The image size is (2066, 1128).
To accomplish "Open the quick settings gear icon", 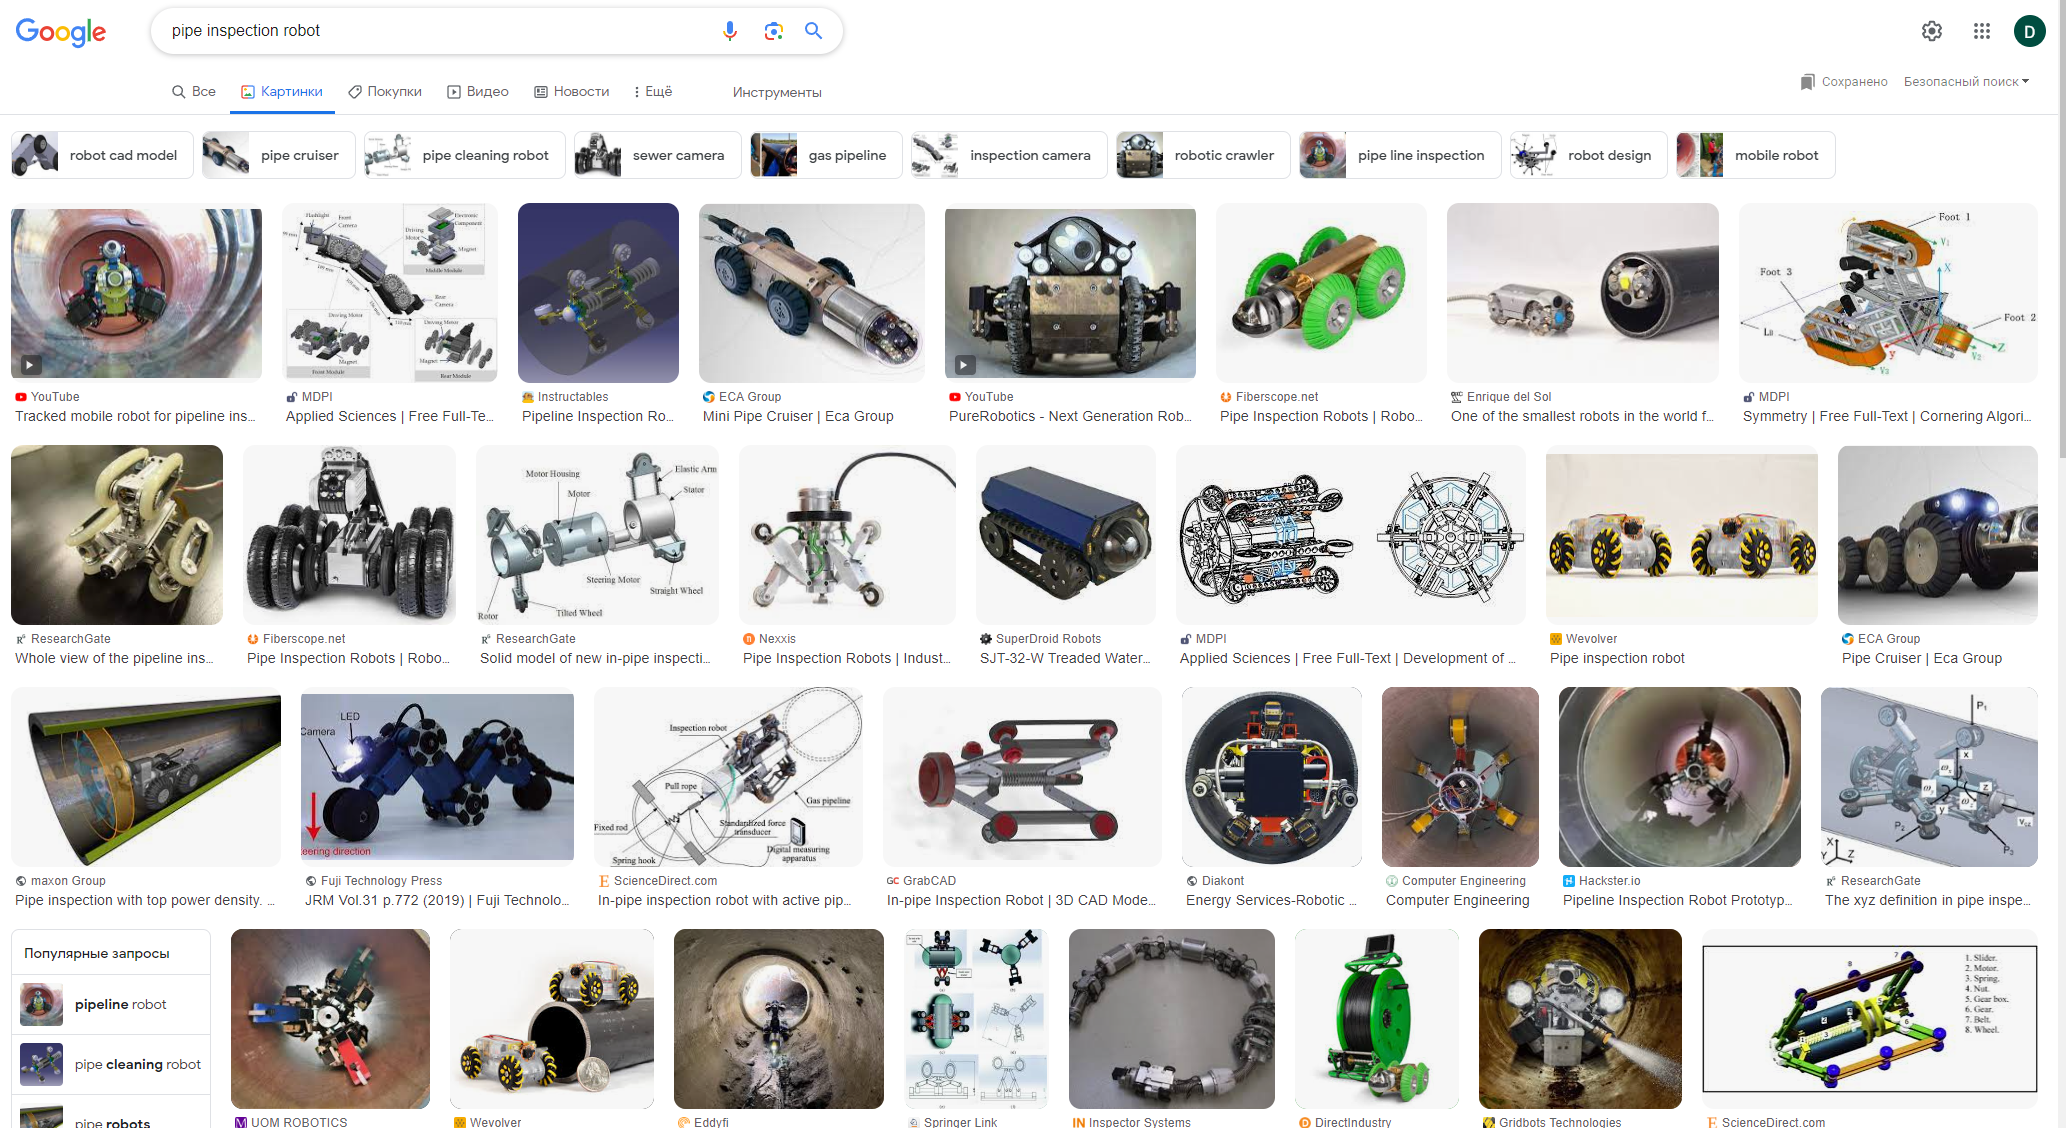I will 1932,31.
